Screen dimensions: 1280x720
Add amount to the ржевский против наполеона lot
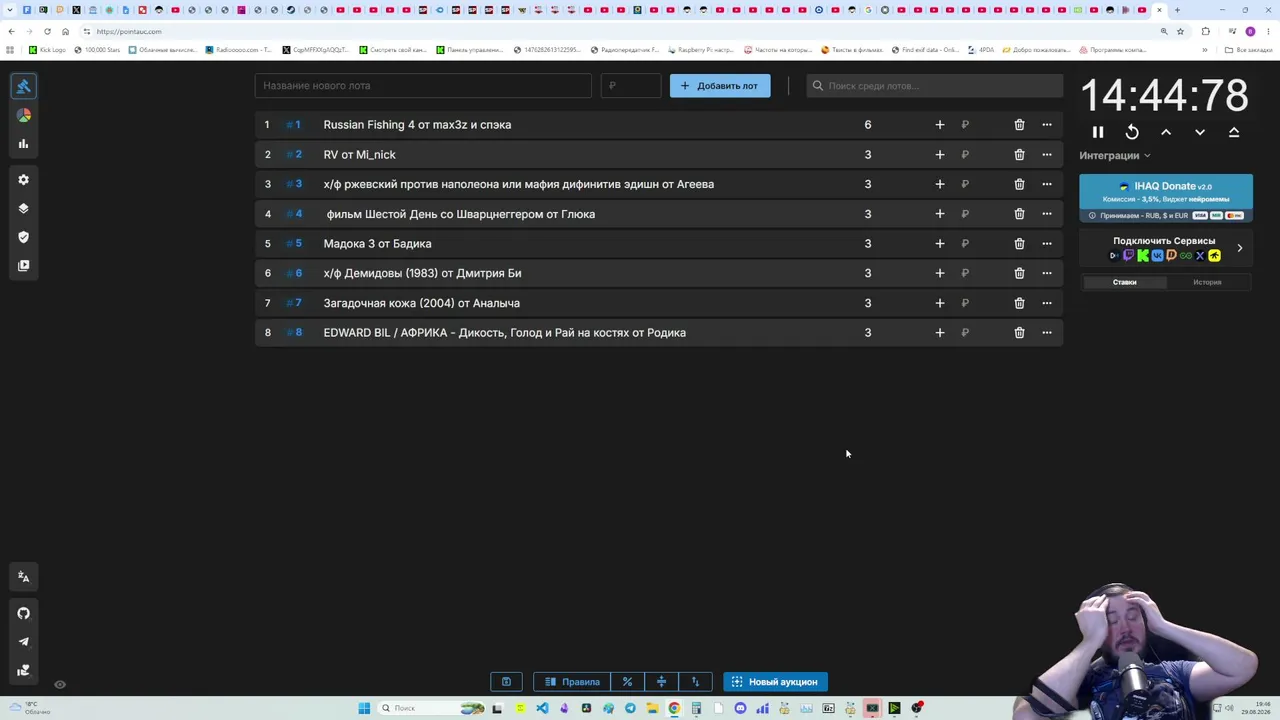click(x=939, y=184)
